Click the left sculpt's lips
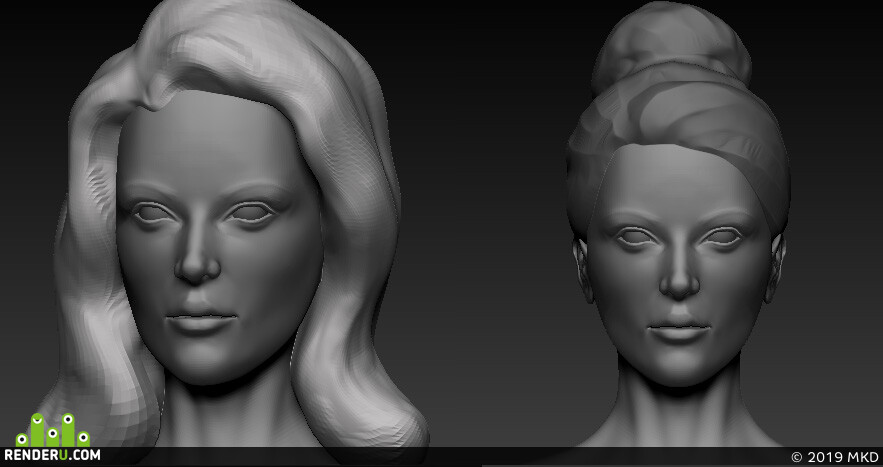The height and width of the screenshot is (467, 883). coord(201,320)
